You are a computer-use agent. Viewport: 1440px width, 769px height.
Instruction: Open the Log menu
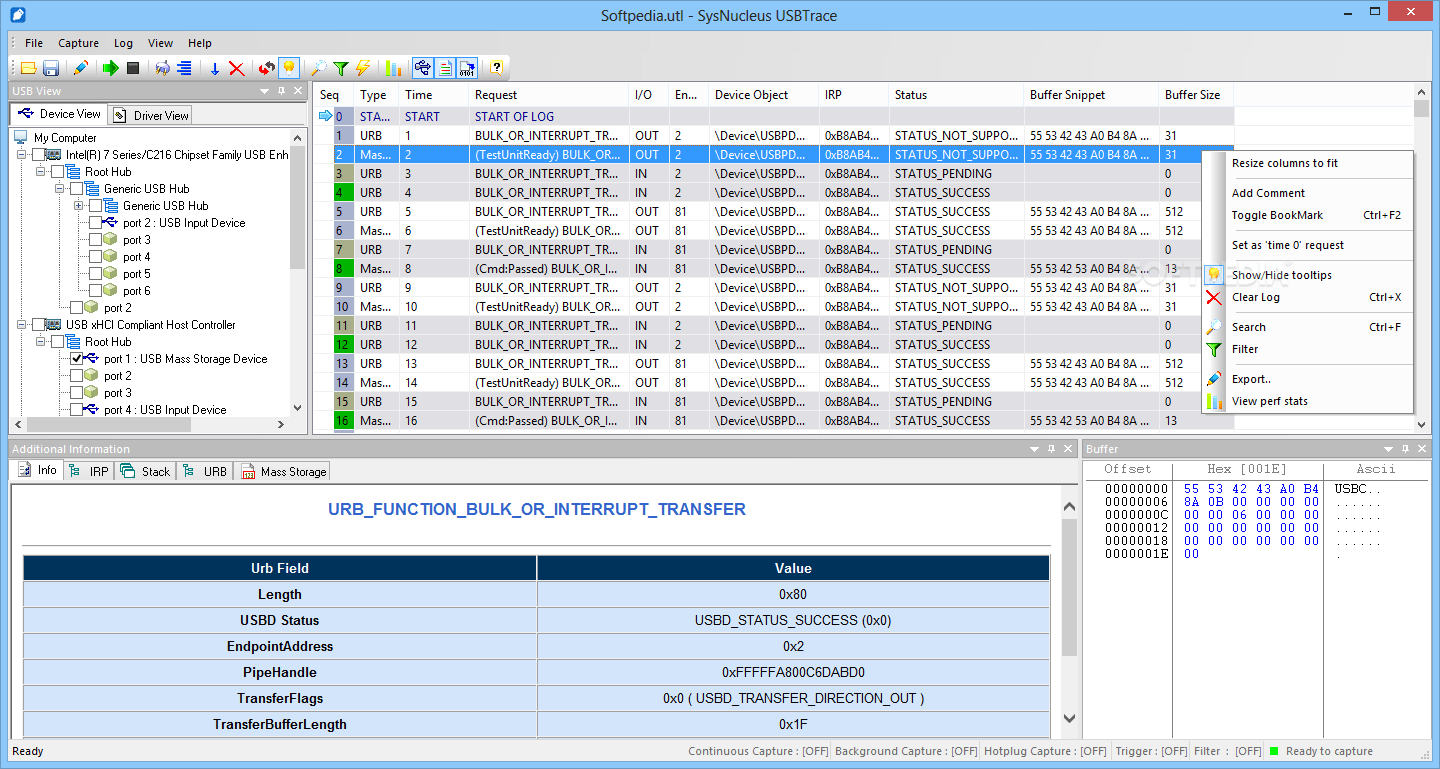pyautogui.click(x=123, y=43)
